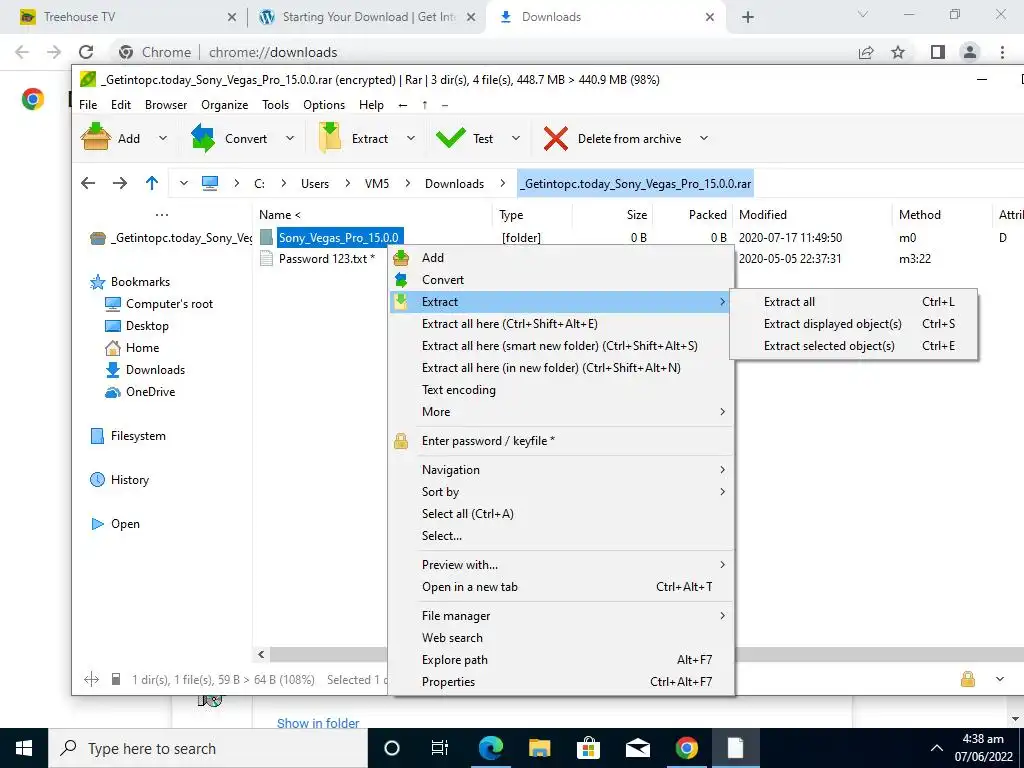Viewport: 1024px width, 768px height.
Task: Open Downloads bookmark in sidebar
Action: click(145, 370)
